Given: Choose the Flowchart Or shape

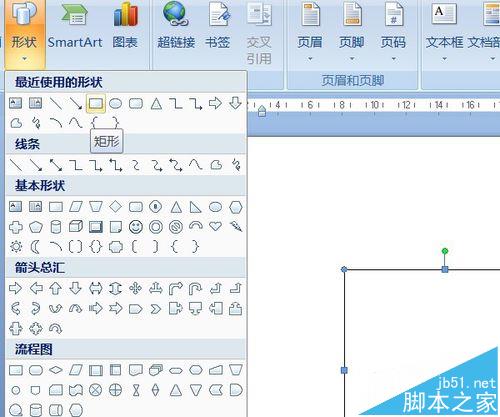Looking at the screenshot, I should click(x=116, y=390).
